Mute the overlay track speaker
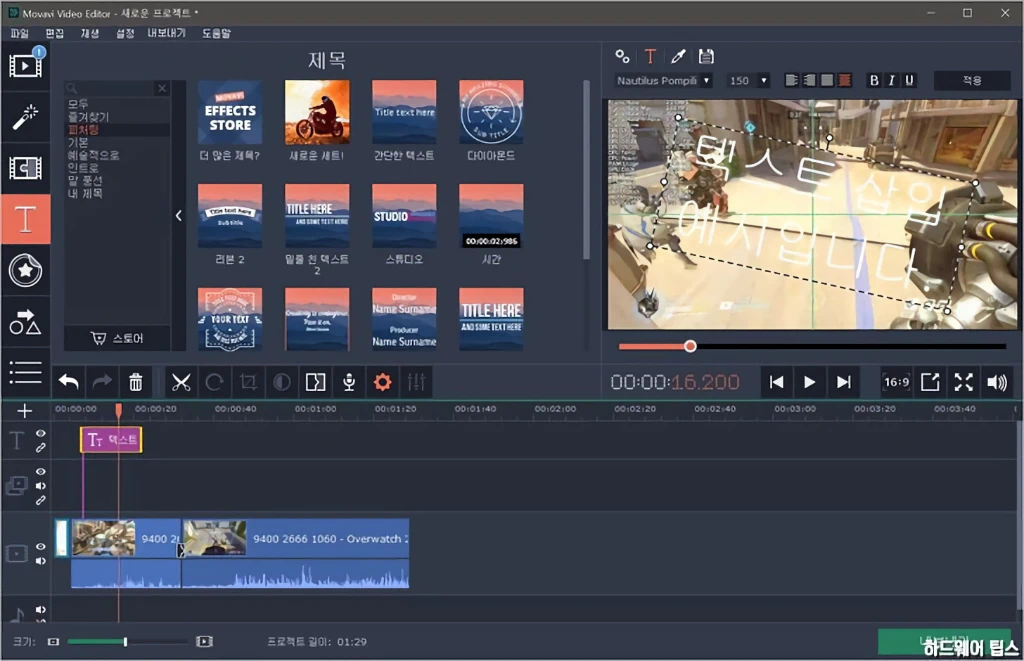This screenshot has width=1024, height=661. 40,485
